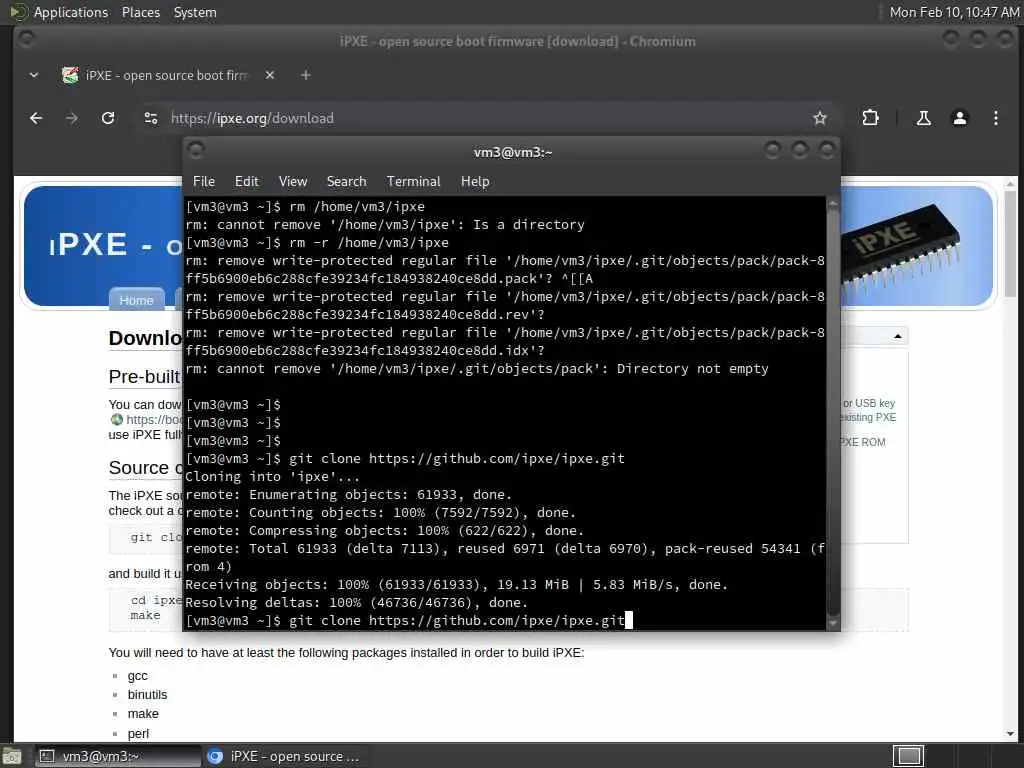This screenshot has height=768, width=1024.
Task: Click the 'Directory not empty' error line in terminal
Action: (x=477, y=369)
